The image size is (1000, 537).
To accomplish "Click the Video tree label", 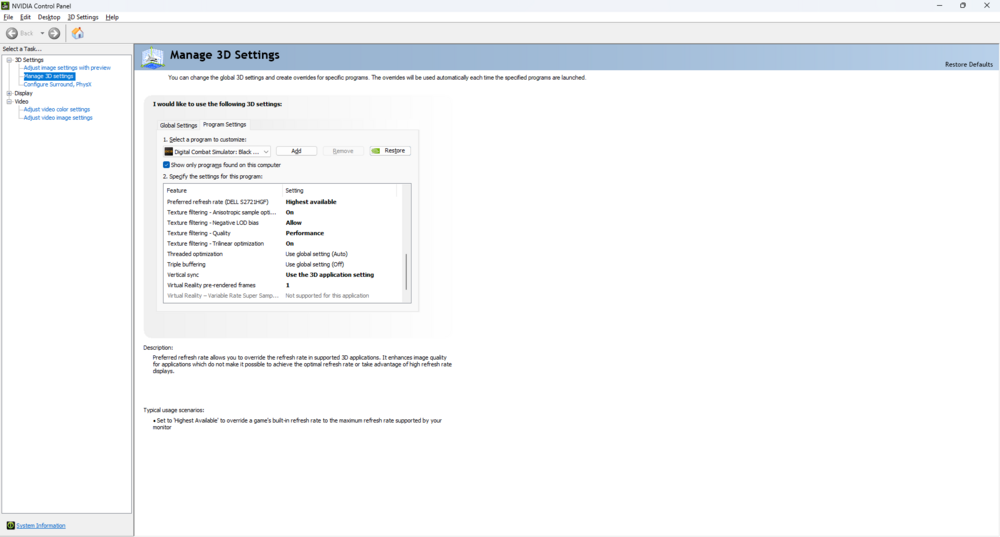I will (22, 101).
